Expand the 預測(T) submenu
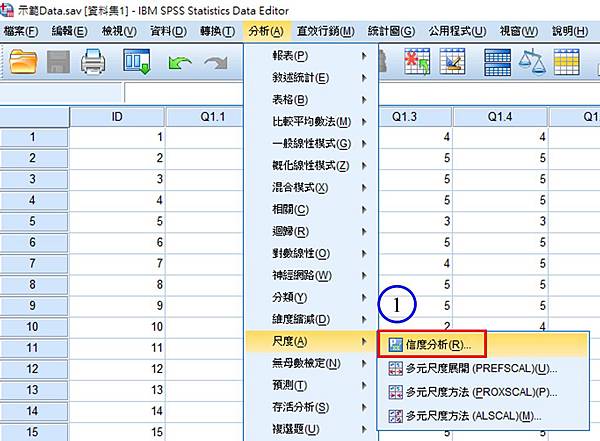600x441 pixels. click(311, 385)
